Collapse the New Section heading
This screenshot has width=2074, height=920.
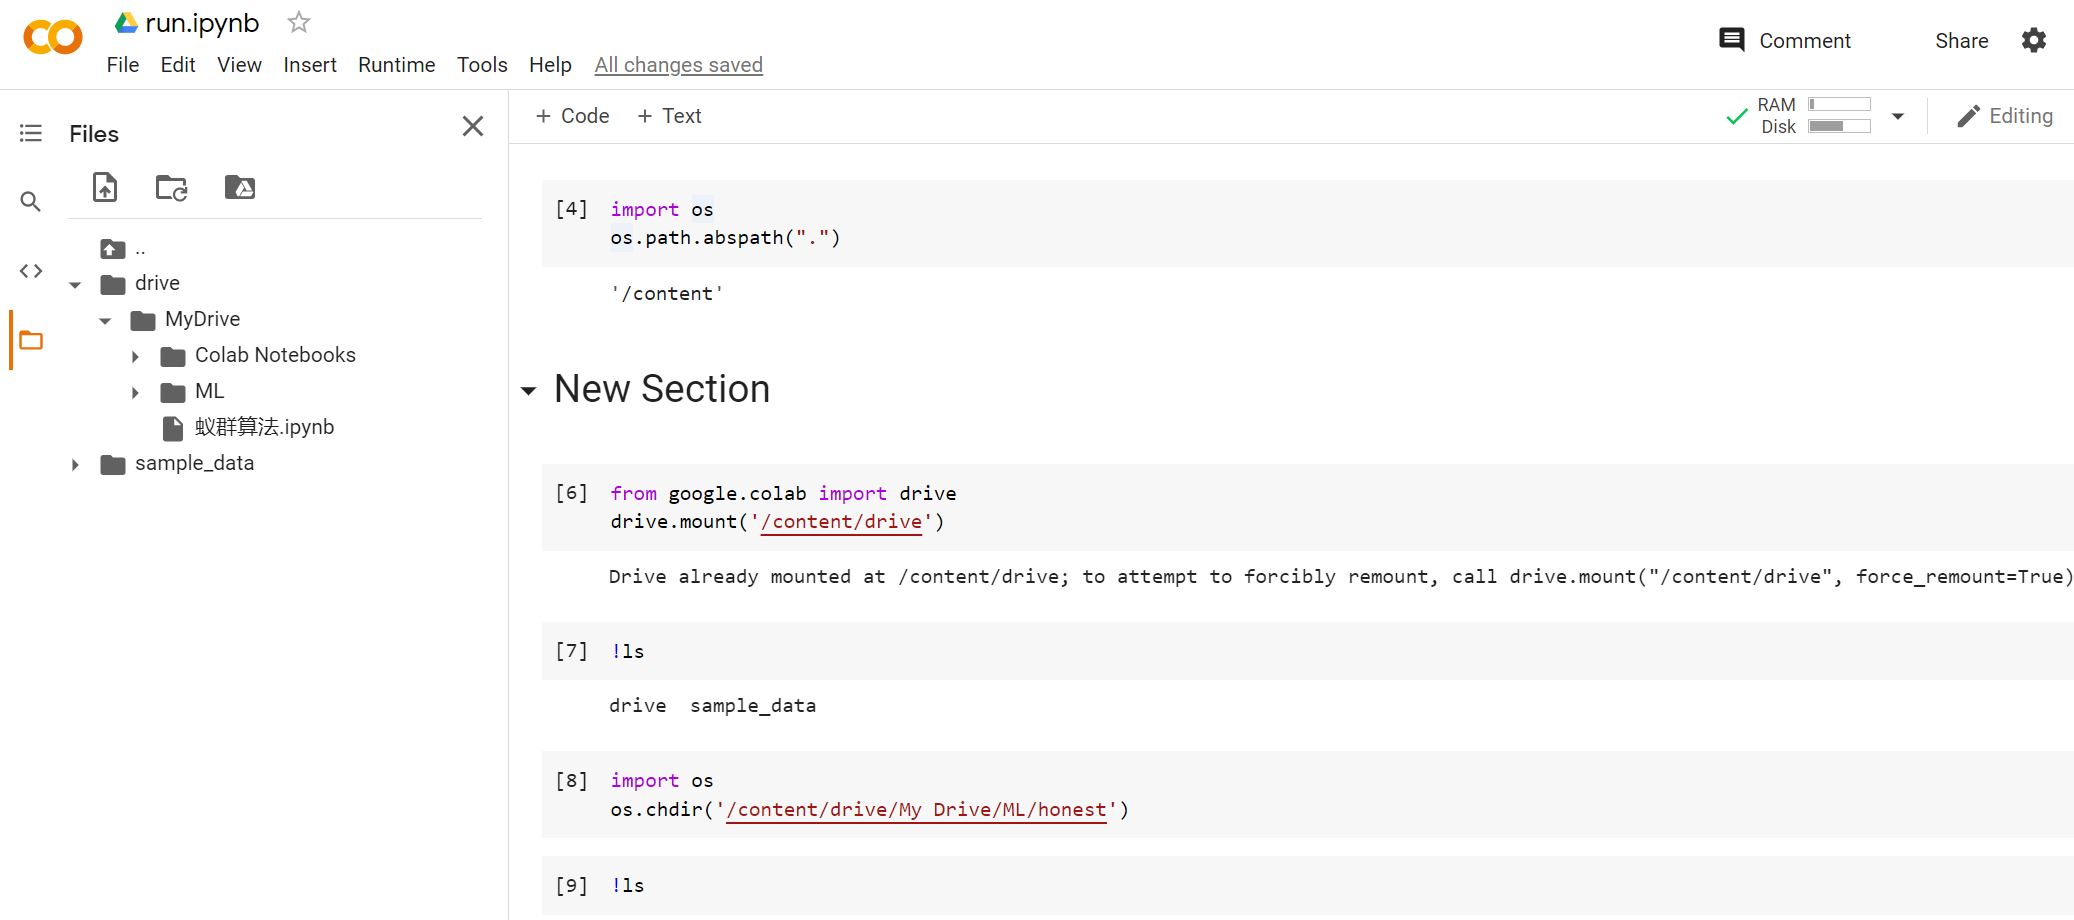pyautogui.click(x=529, y=391)
